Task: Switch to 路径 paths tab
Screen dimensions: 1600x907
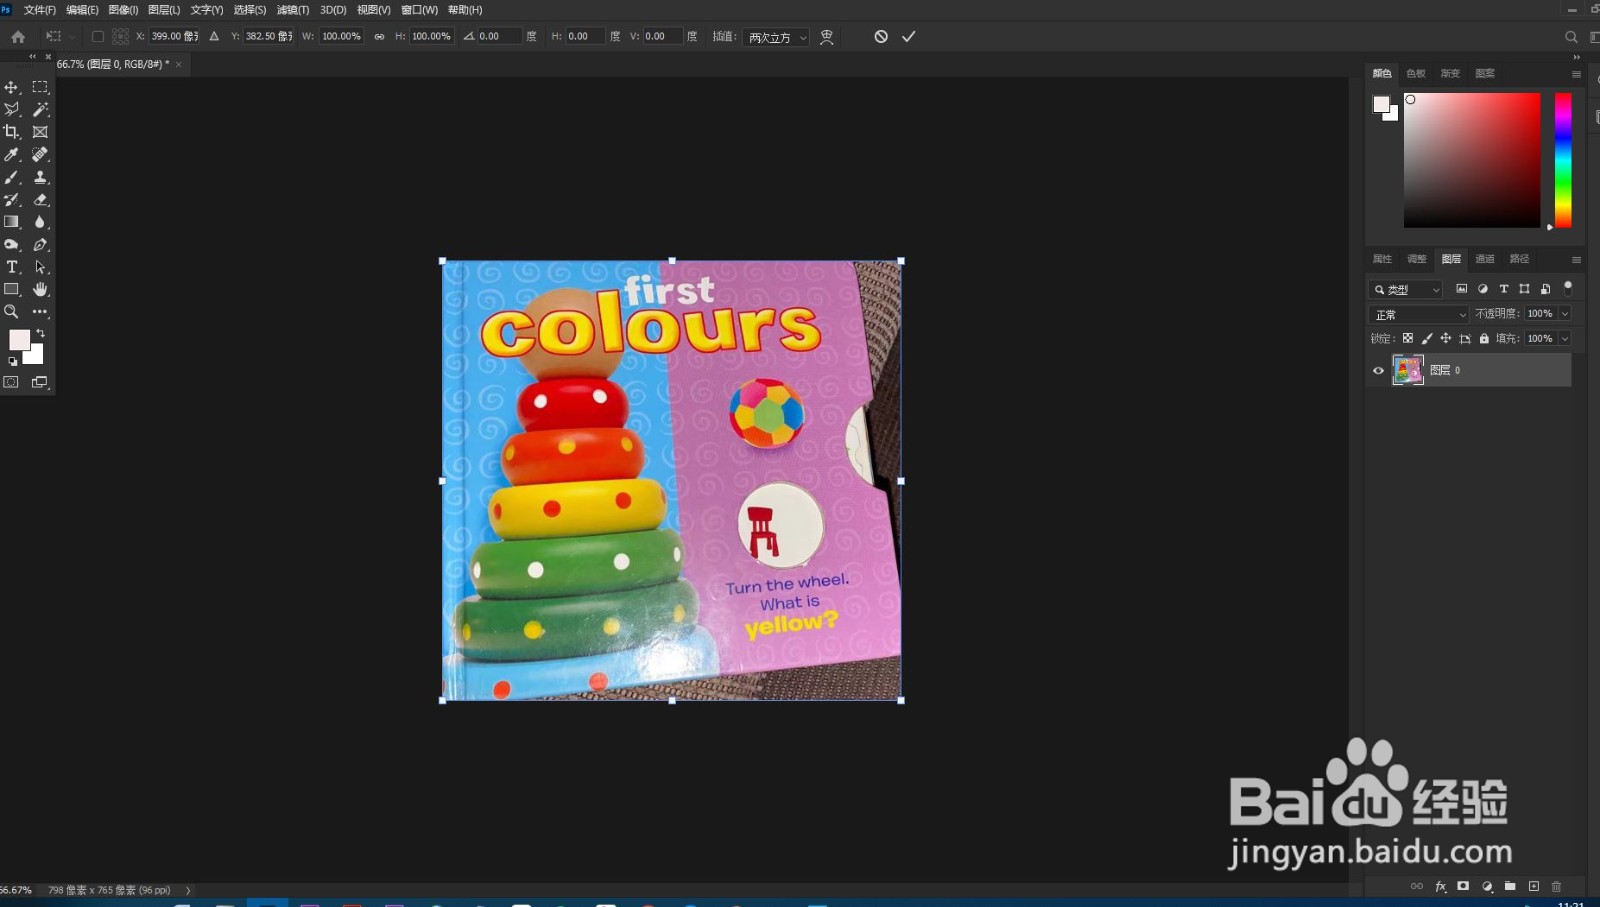Action: pos(1519,259)
